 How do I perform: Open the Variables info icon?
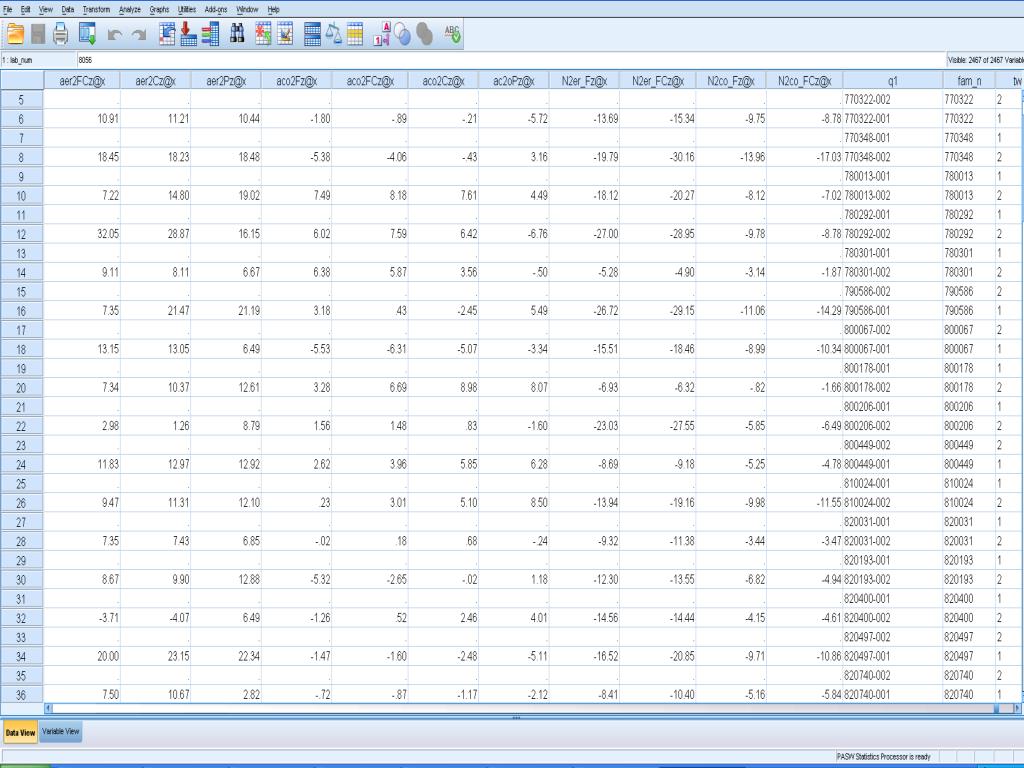coord(210,34)
